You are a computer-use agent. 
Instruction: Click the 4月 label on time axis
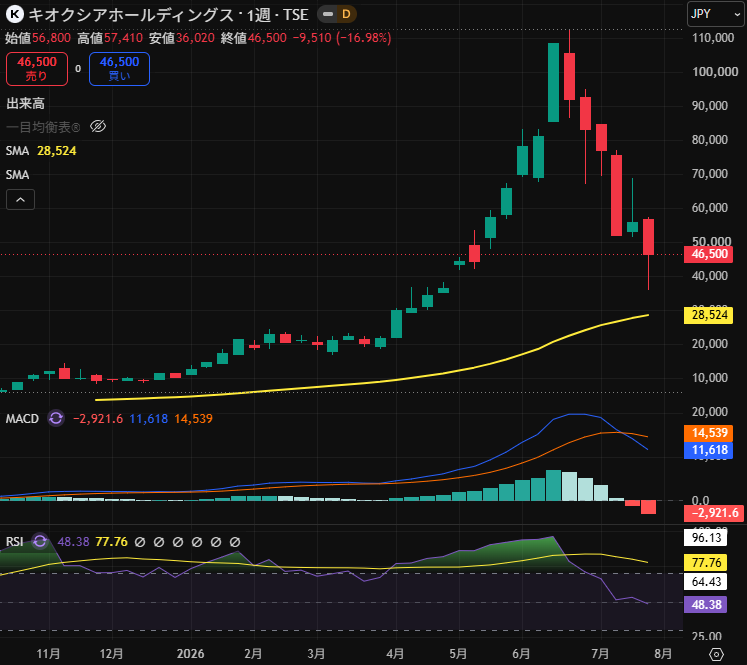point(395,654)
